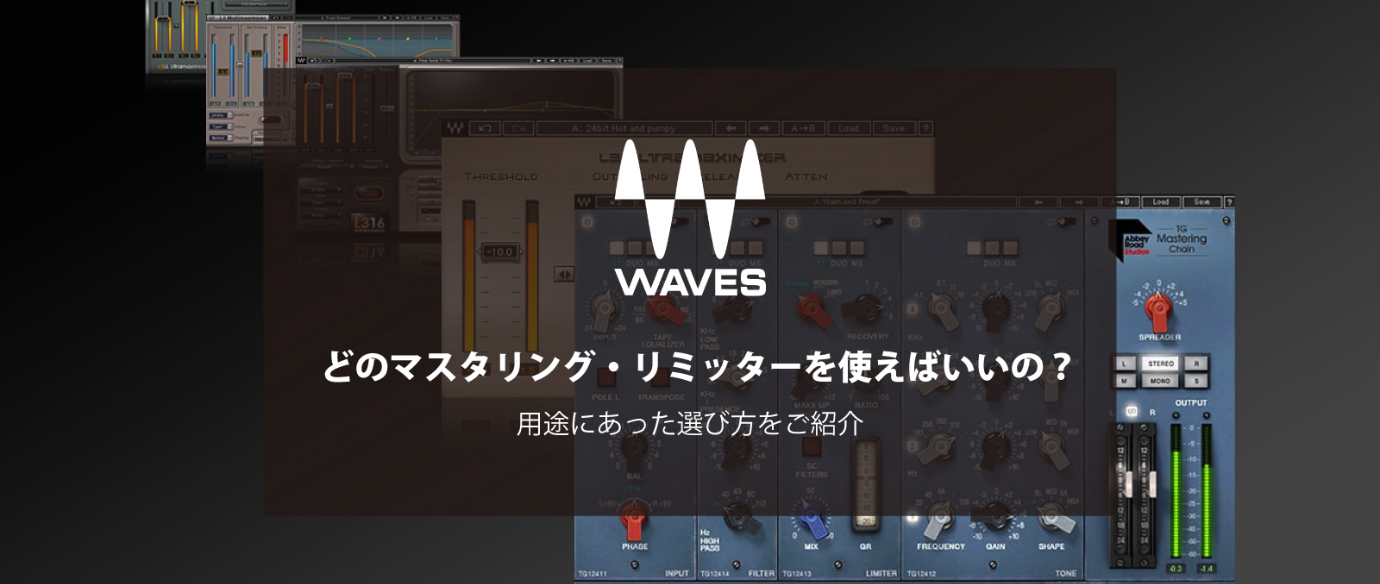Enable M monitor button
The width and height of the screenshot is (1380, 584).
[1125, 380]
